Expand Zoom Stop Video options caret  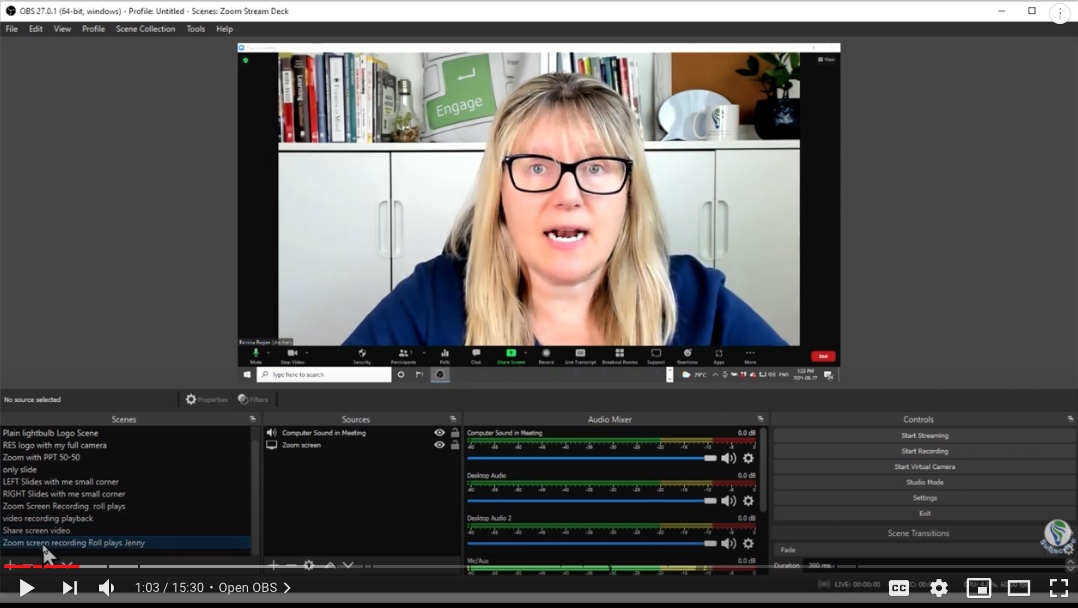[307, 353]
